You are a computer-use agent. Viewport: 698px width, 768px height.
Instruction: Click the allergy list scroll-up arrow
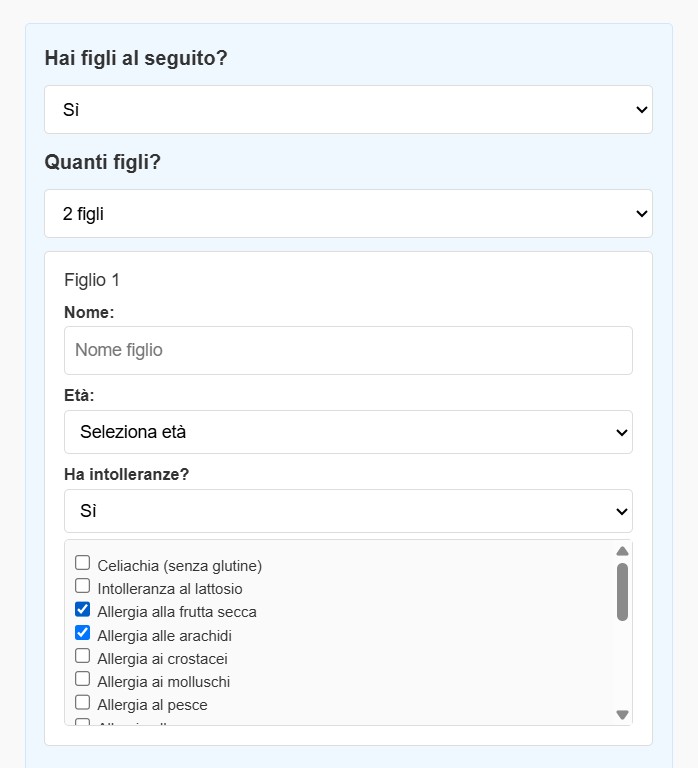click(622, 551)
